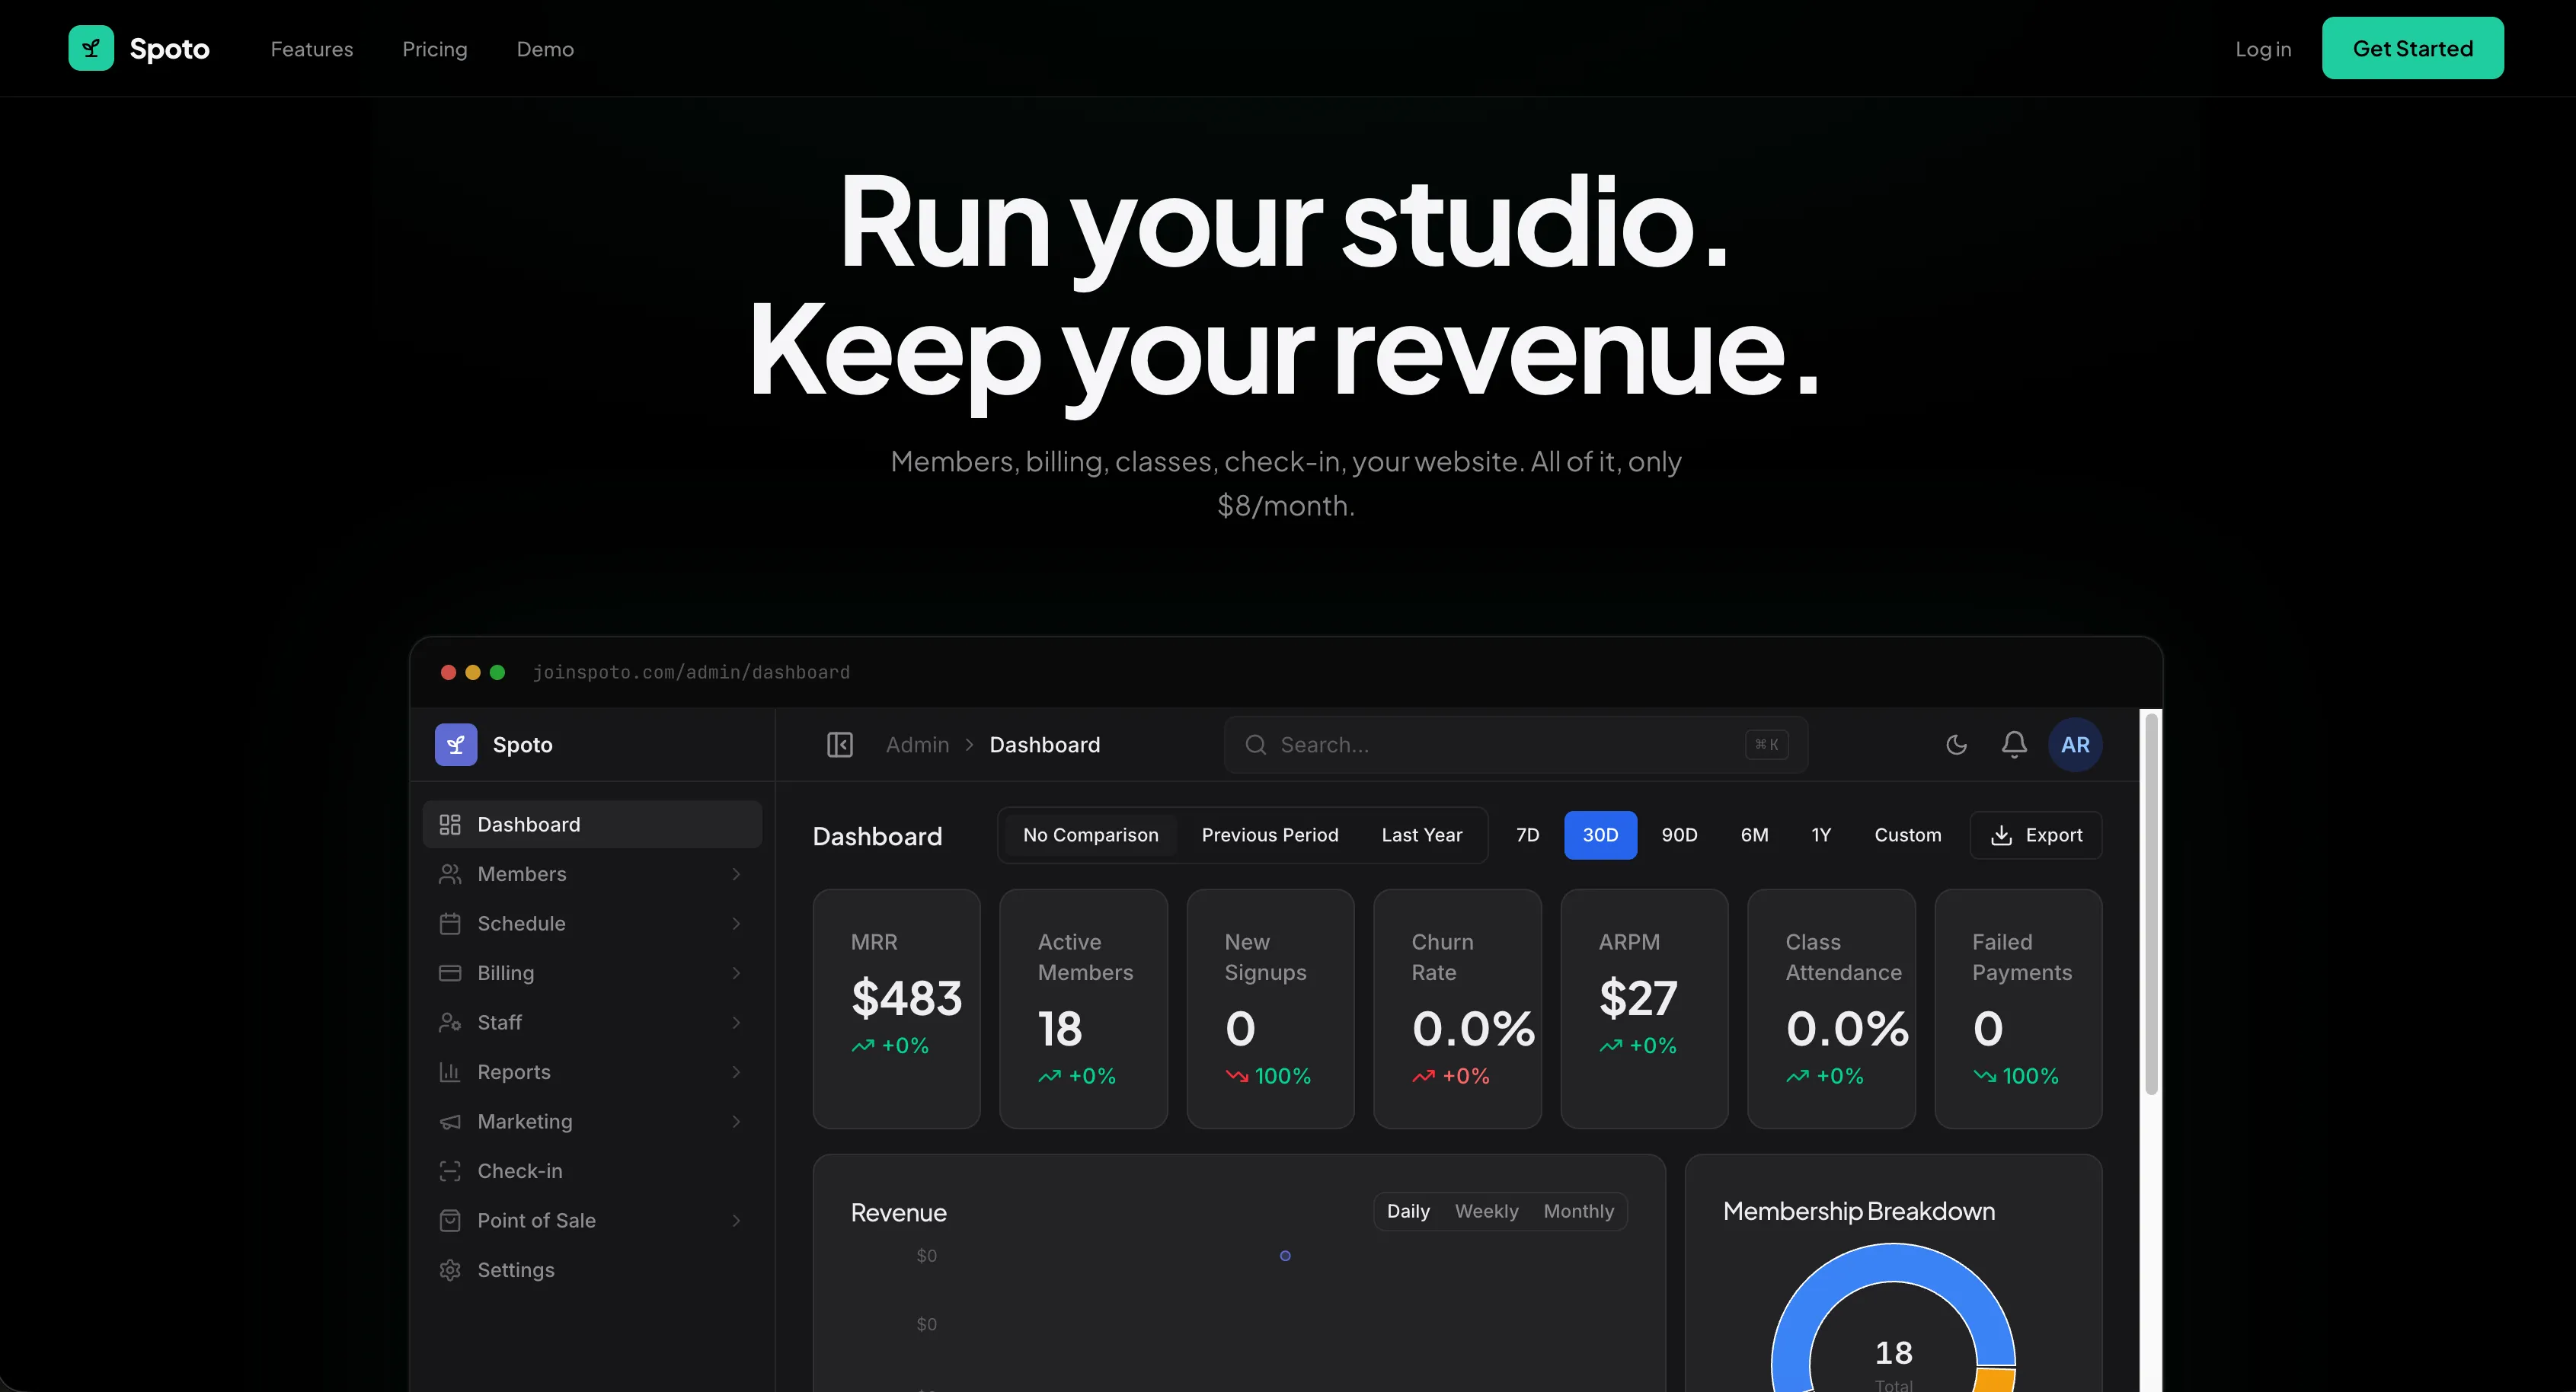Open the Custom date range picker
This screenshot has height=1392, width=2576.
coord(1908,835)
